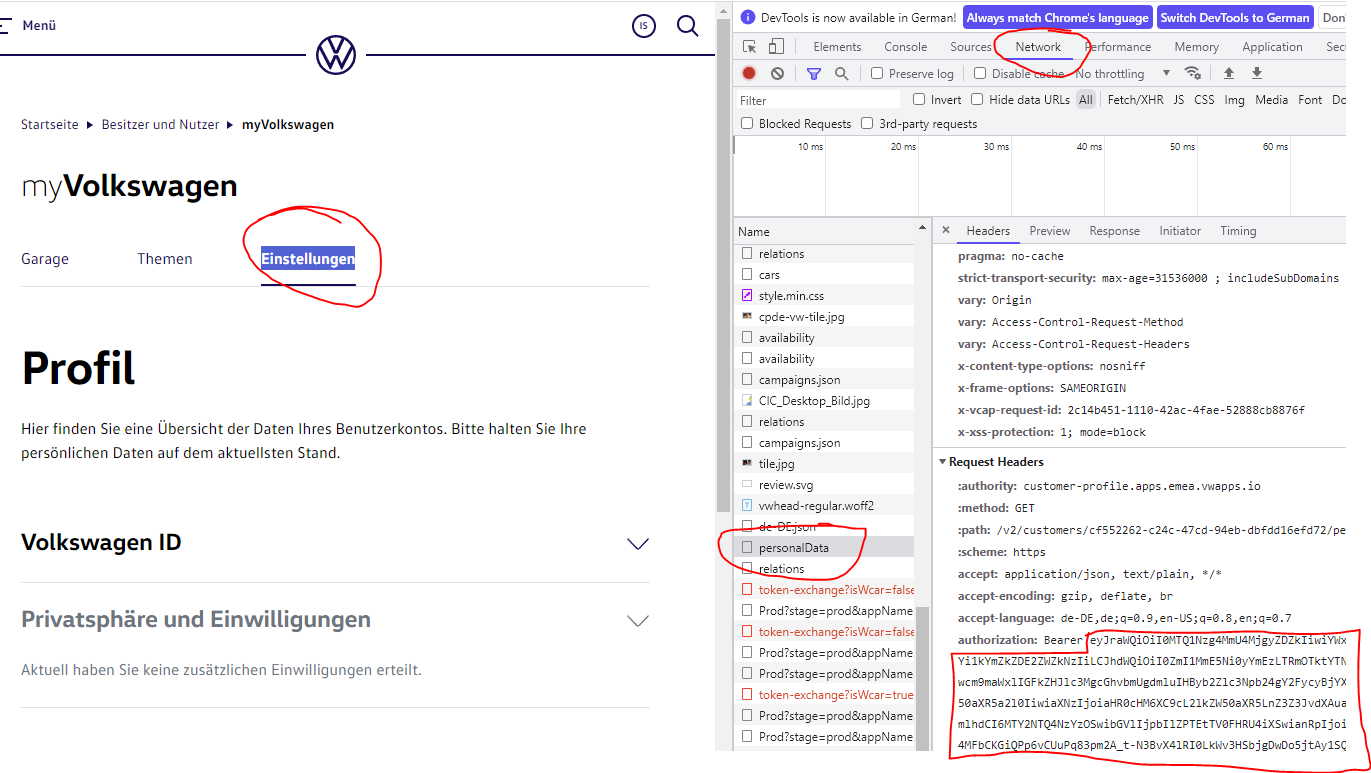Viewport: 1371px width, 773px height.
Task: Open the No throttling dropdown
Action: (1122, 73)
